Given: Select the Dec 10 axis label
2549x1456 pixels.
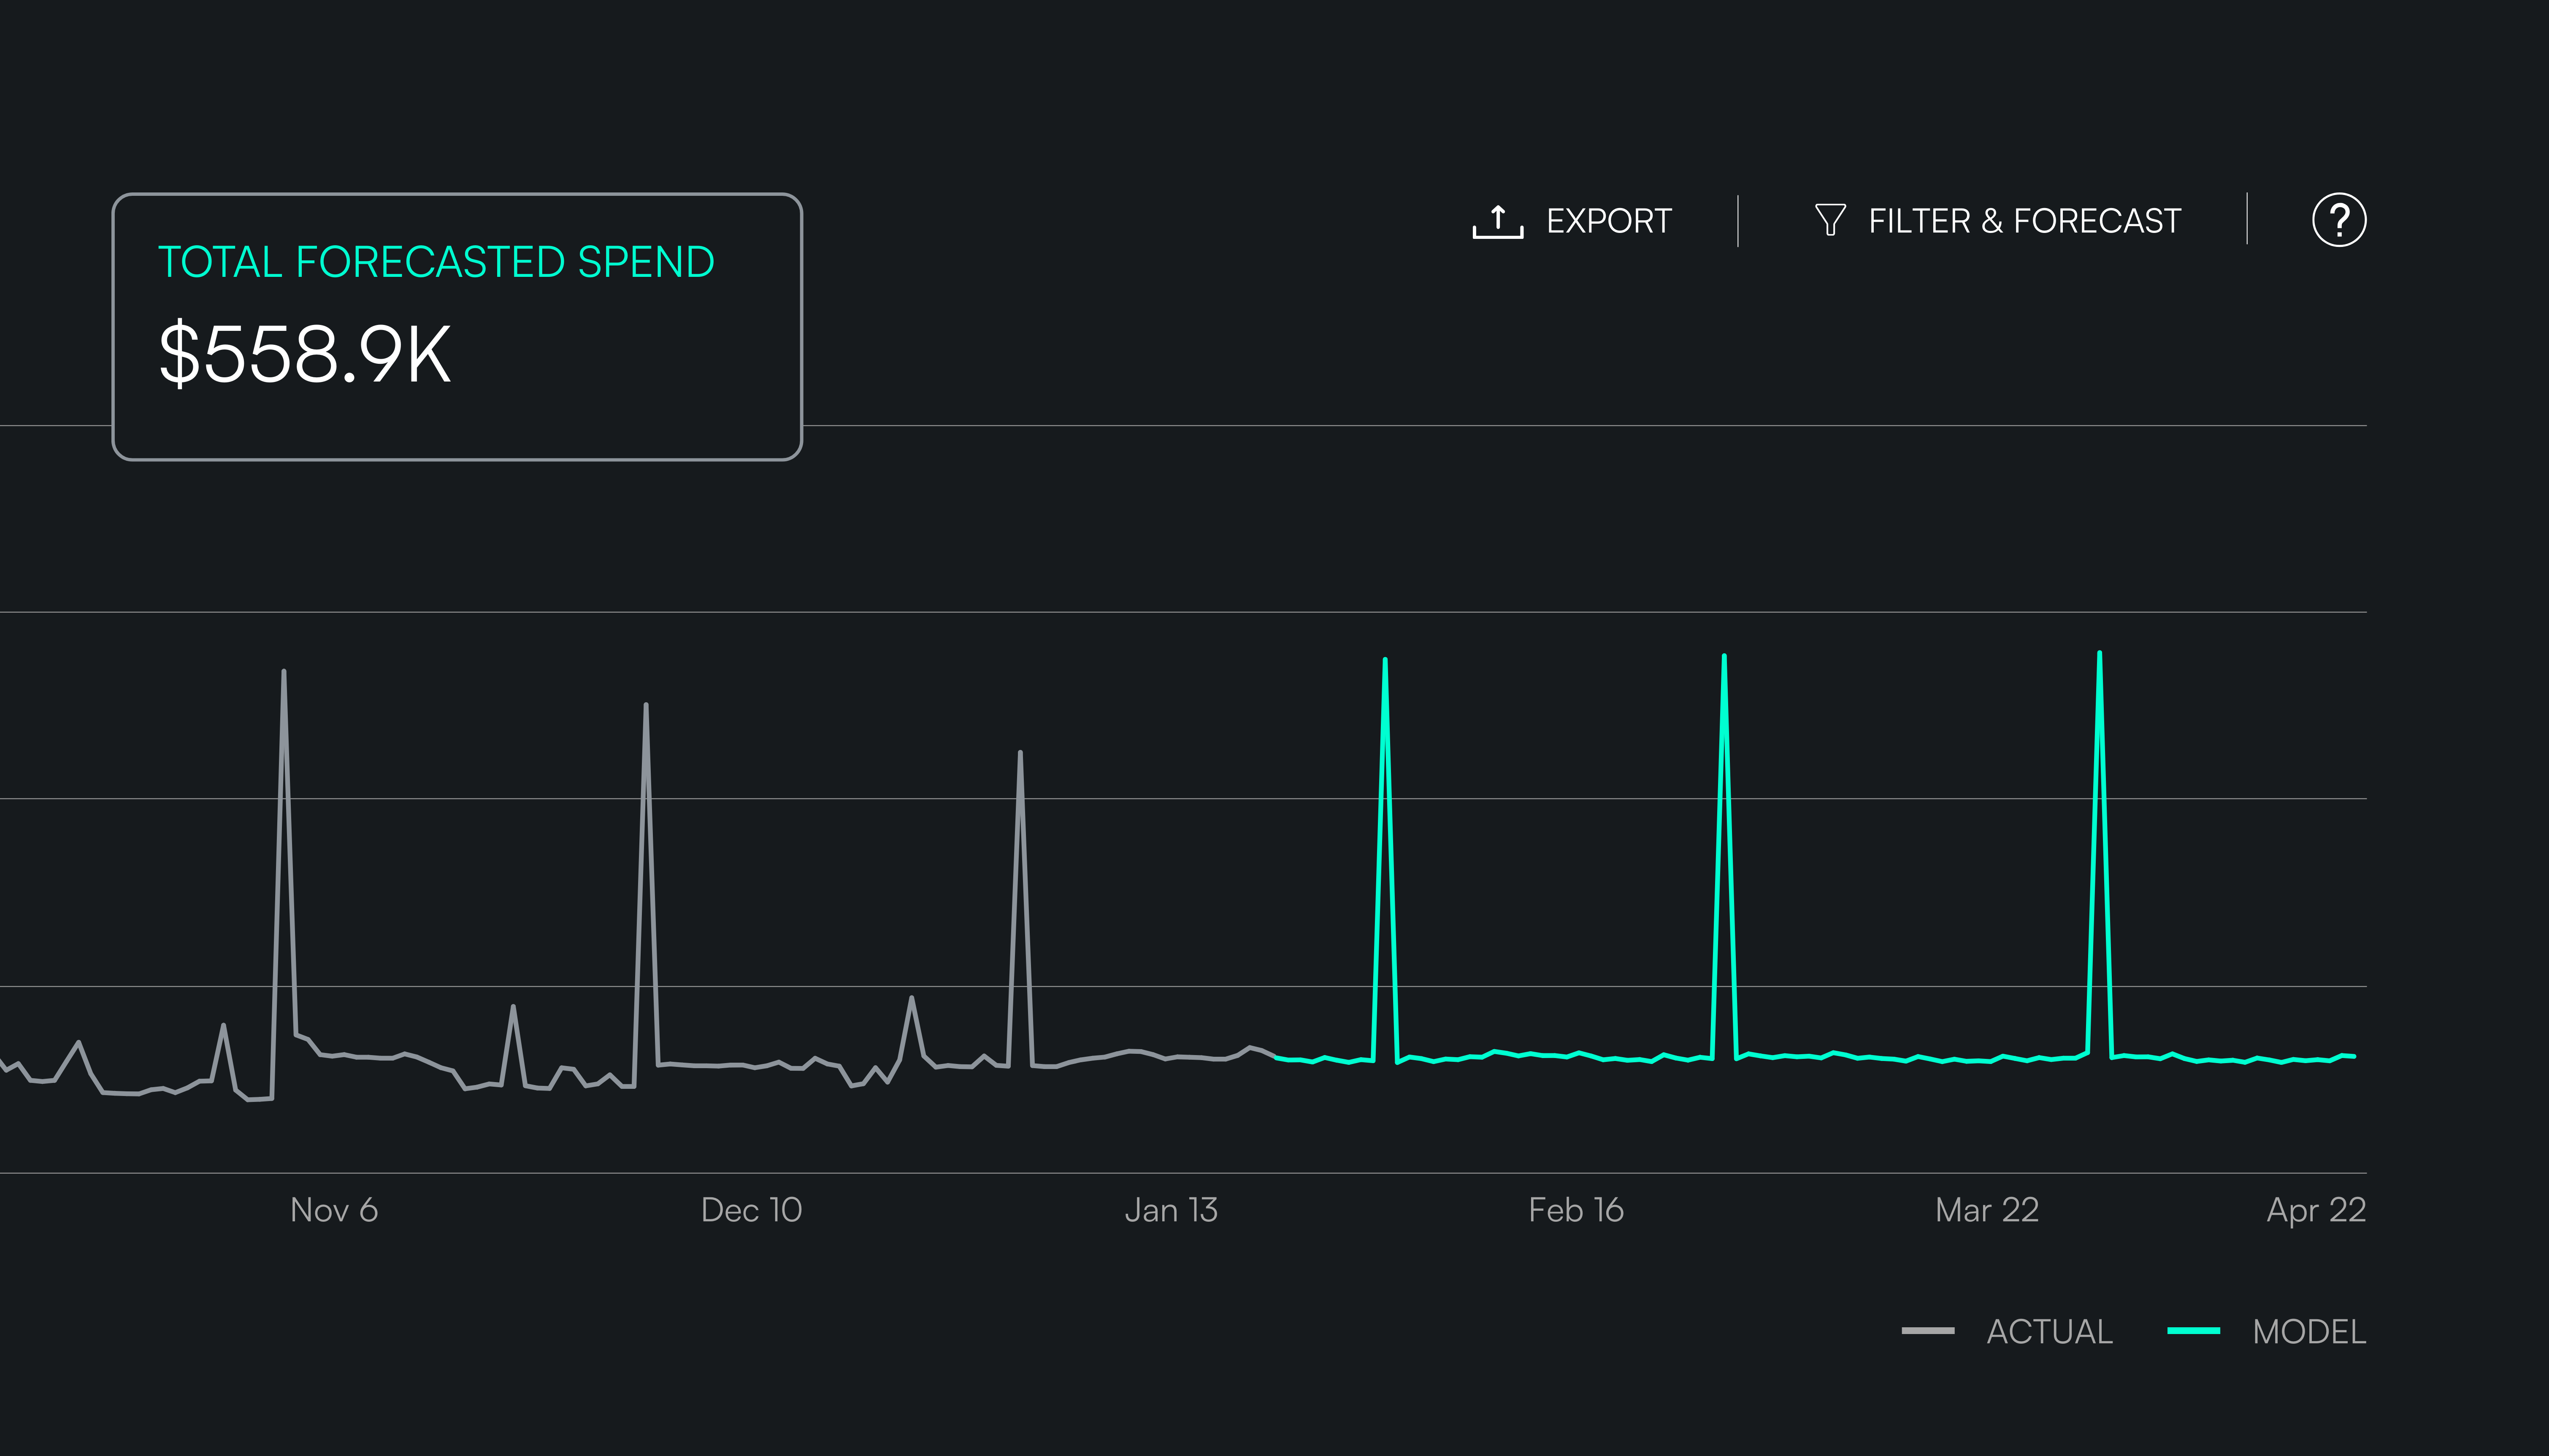Looking at the screenshot, I should [x=751, y=1210].
